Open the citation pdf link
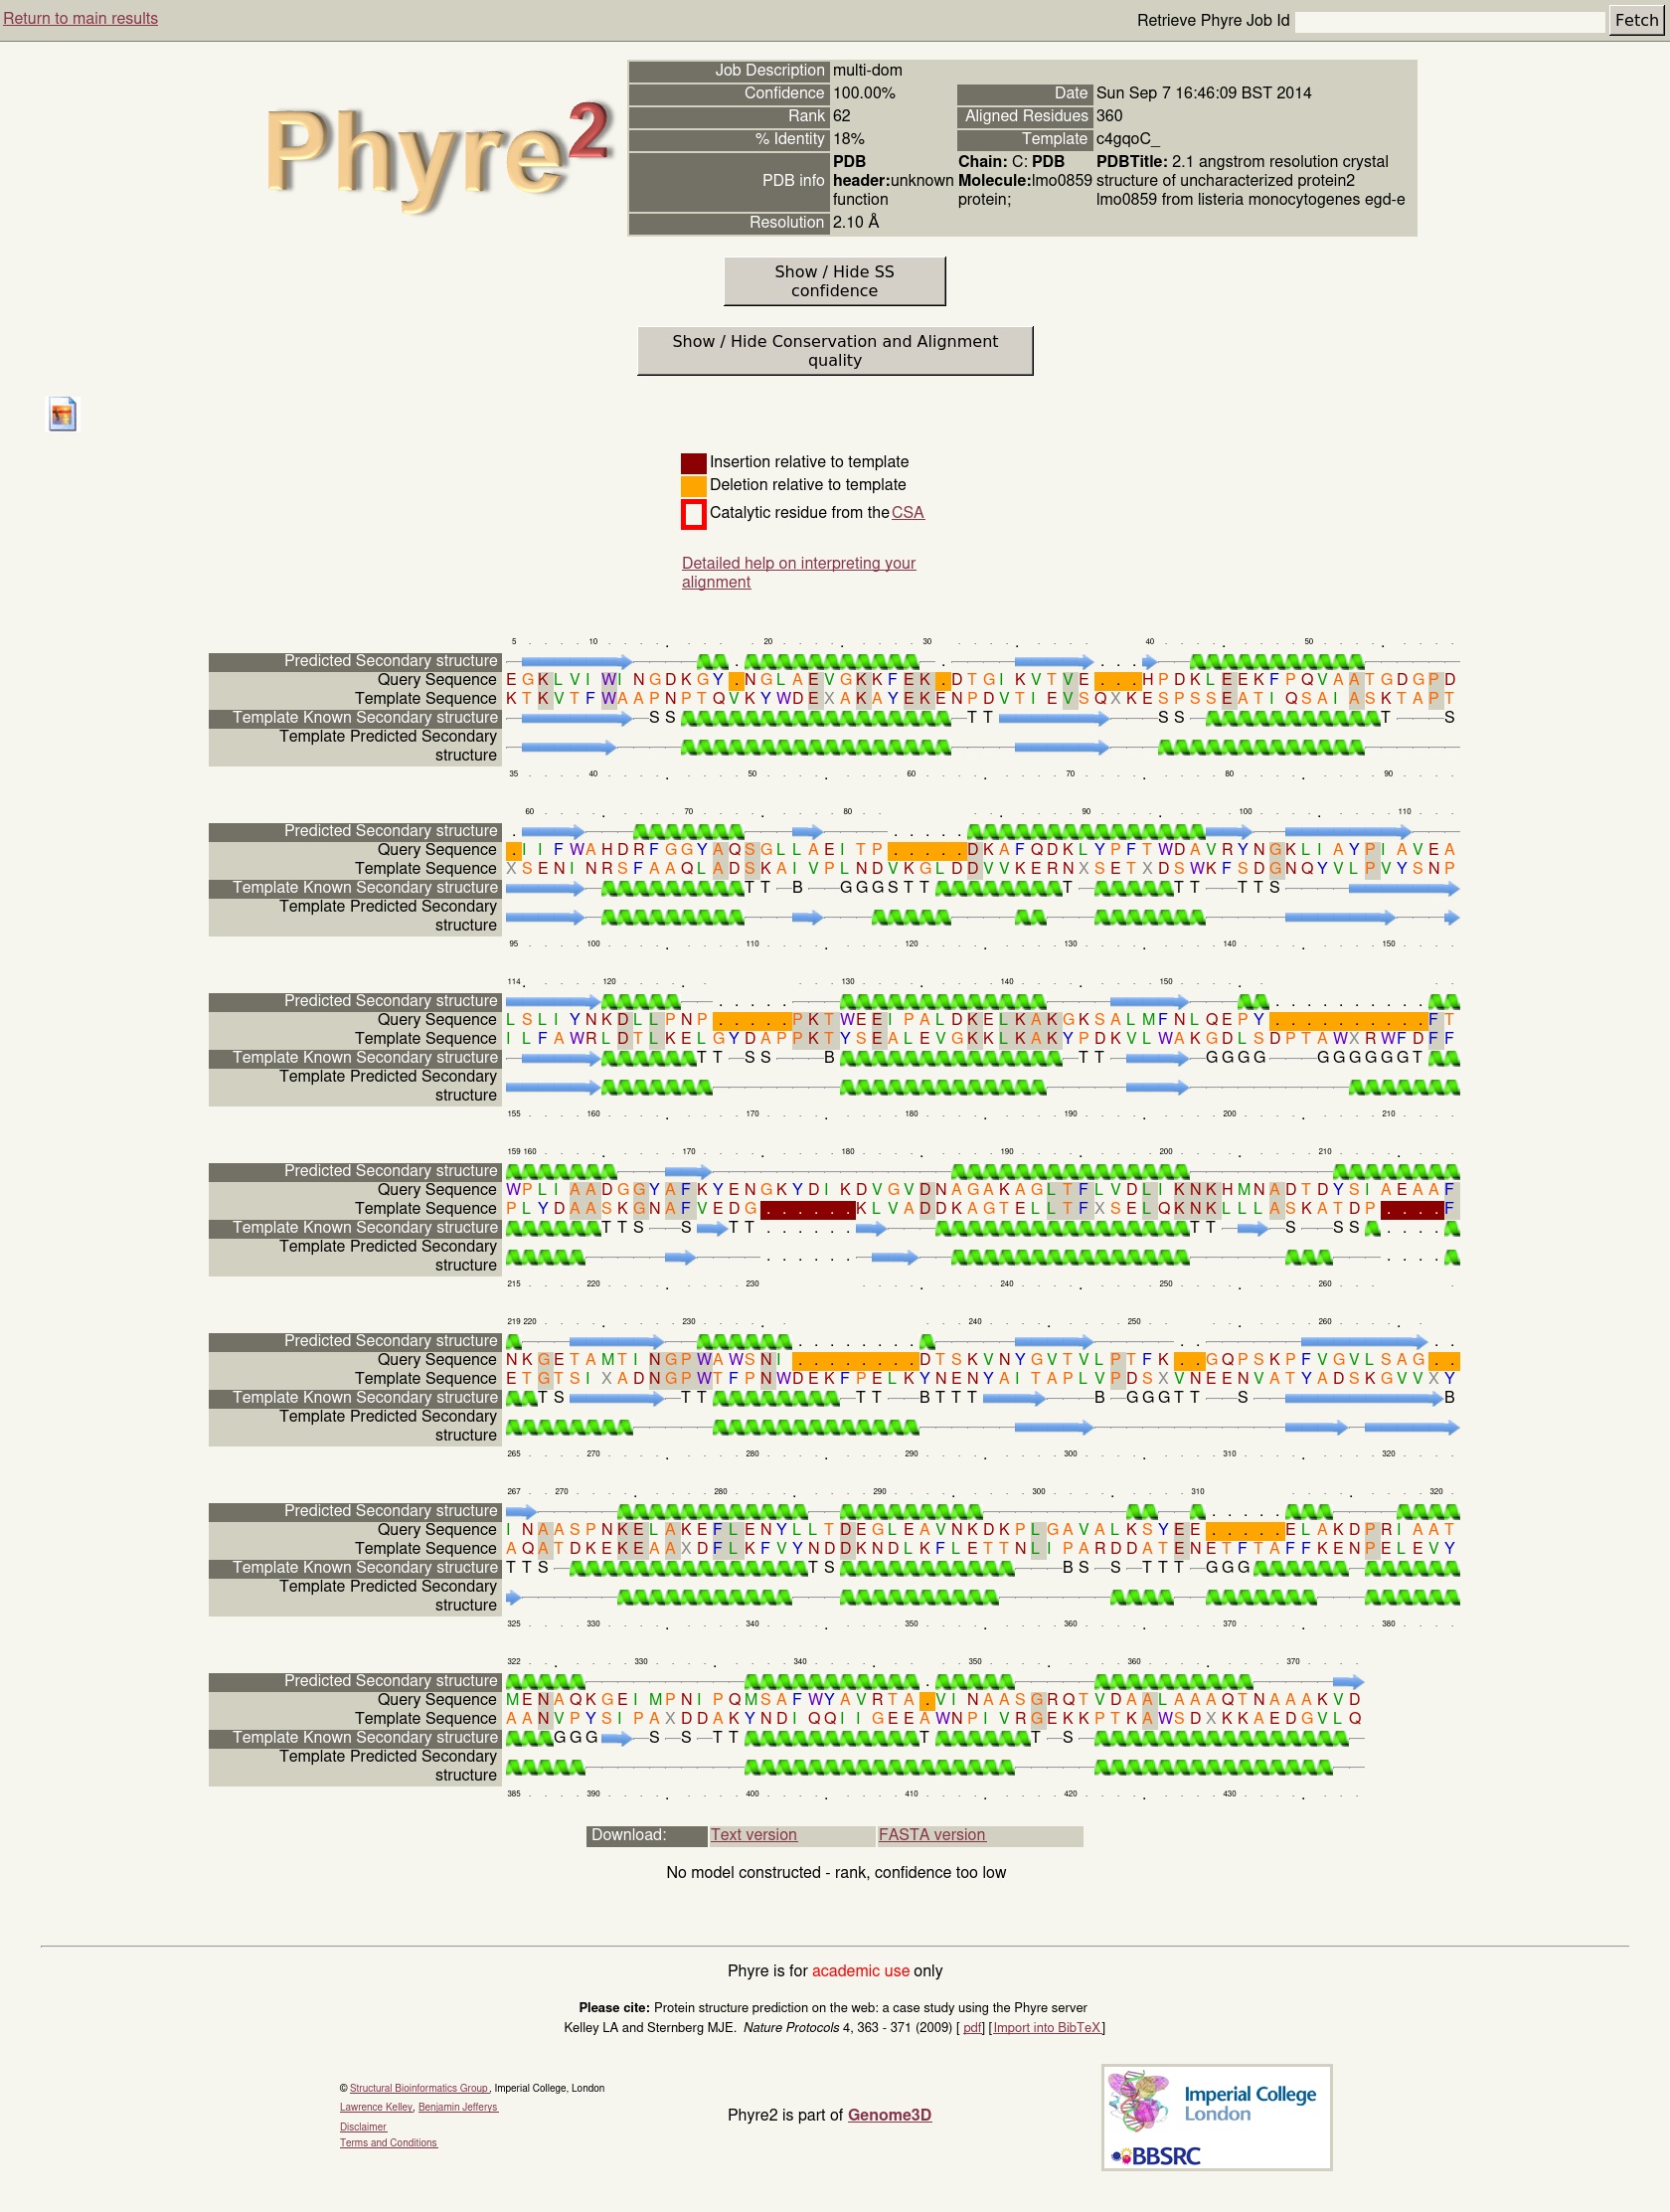1670x2212 pixels. point(971,2028)
